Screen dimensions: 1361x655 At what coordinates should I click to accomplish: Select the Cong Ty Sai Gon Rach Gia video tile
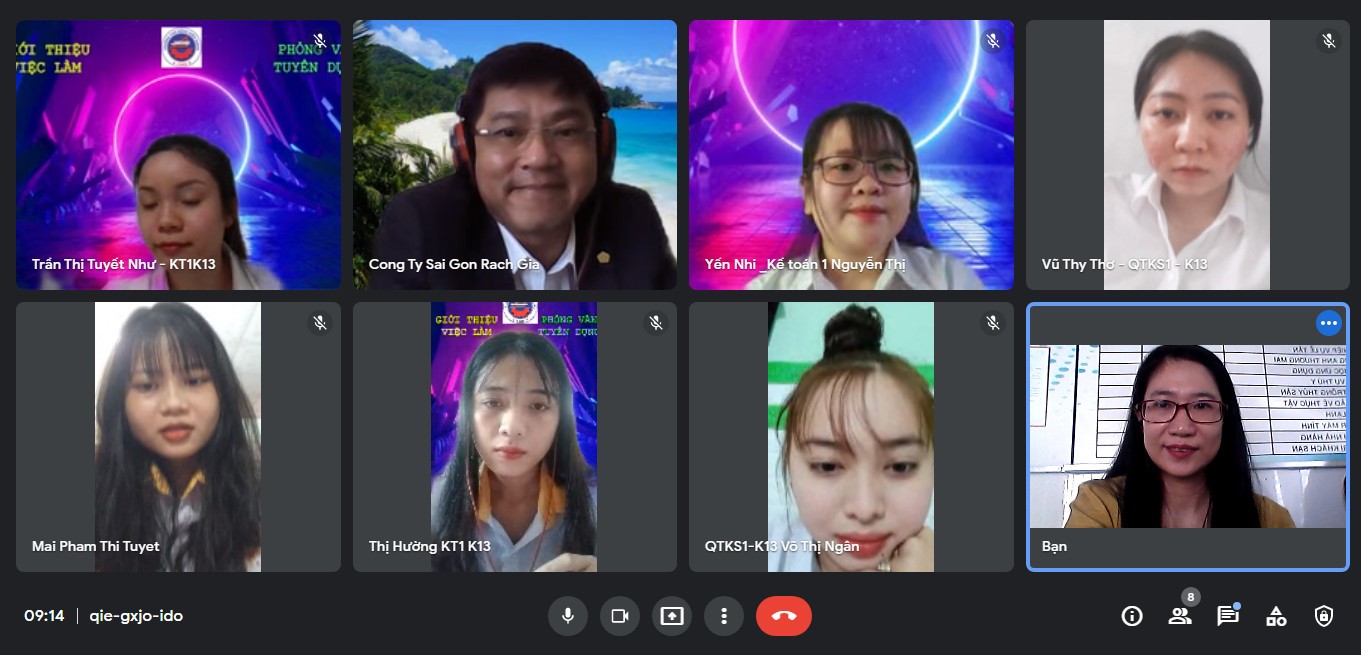(x=514, y=155)
